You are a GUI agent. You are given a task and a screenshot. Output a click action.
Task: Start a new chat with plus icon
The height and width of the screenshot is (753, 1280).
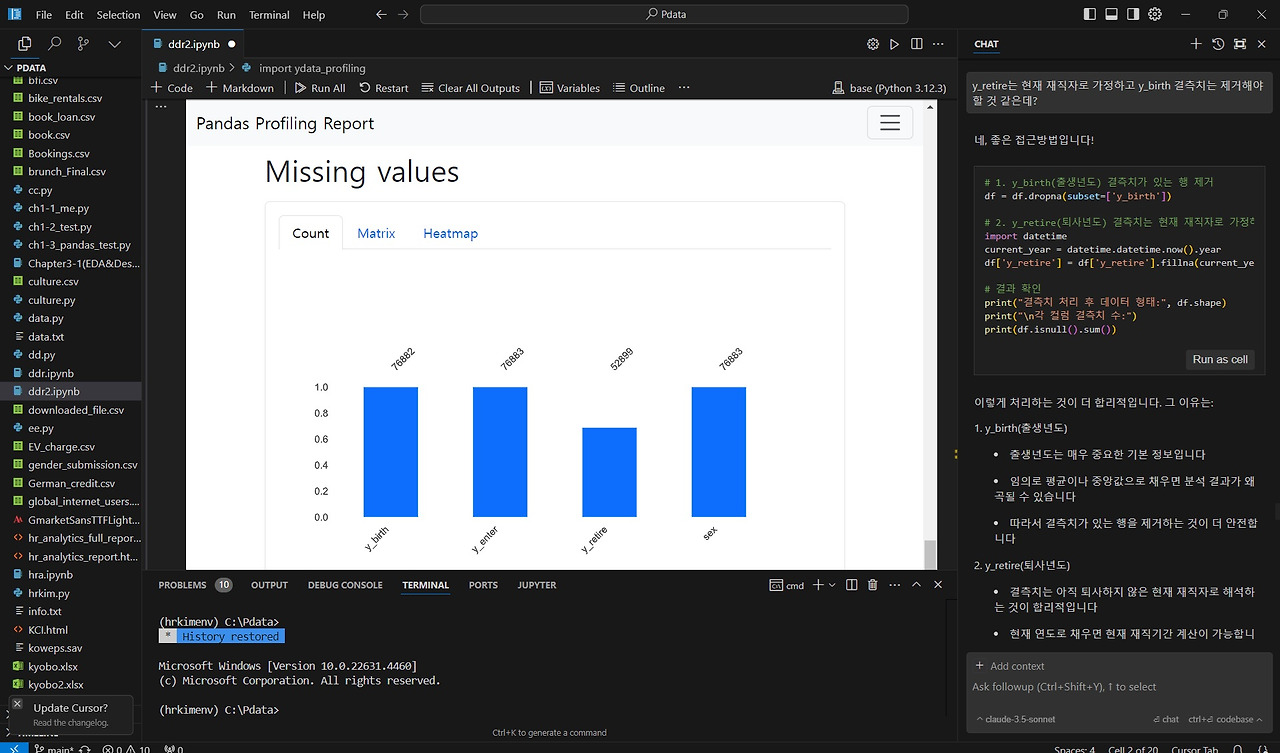(x=1196, y=44)
